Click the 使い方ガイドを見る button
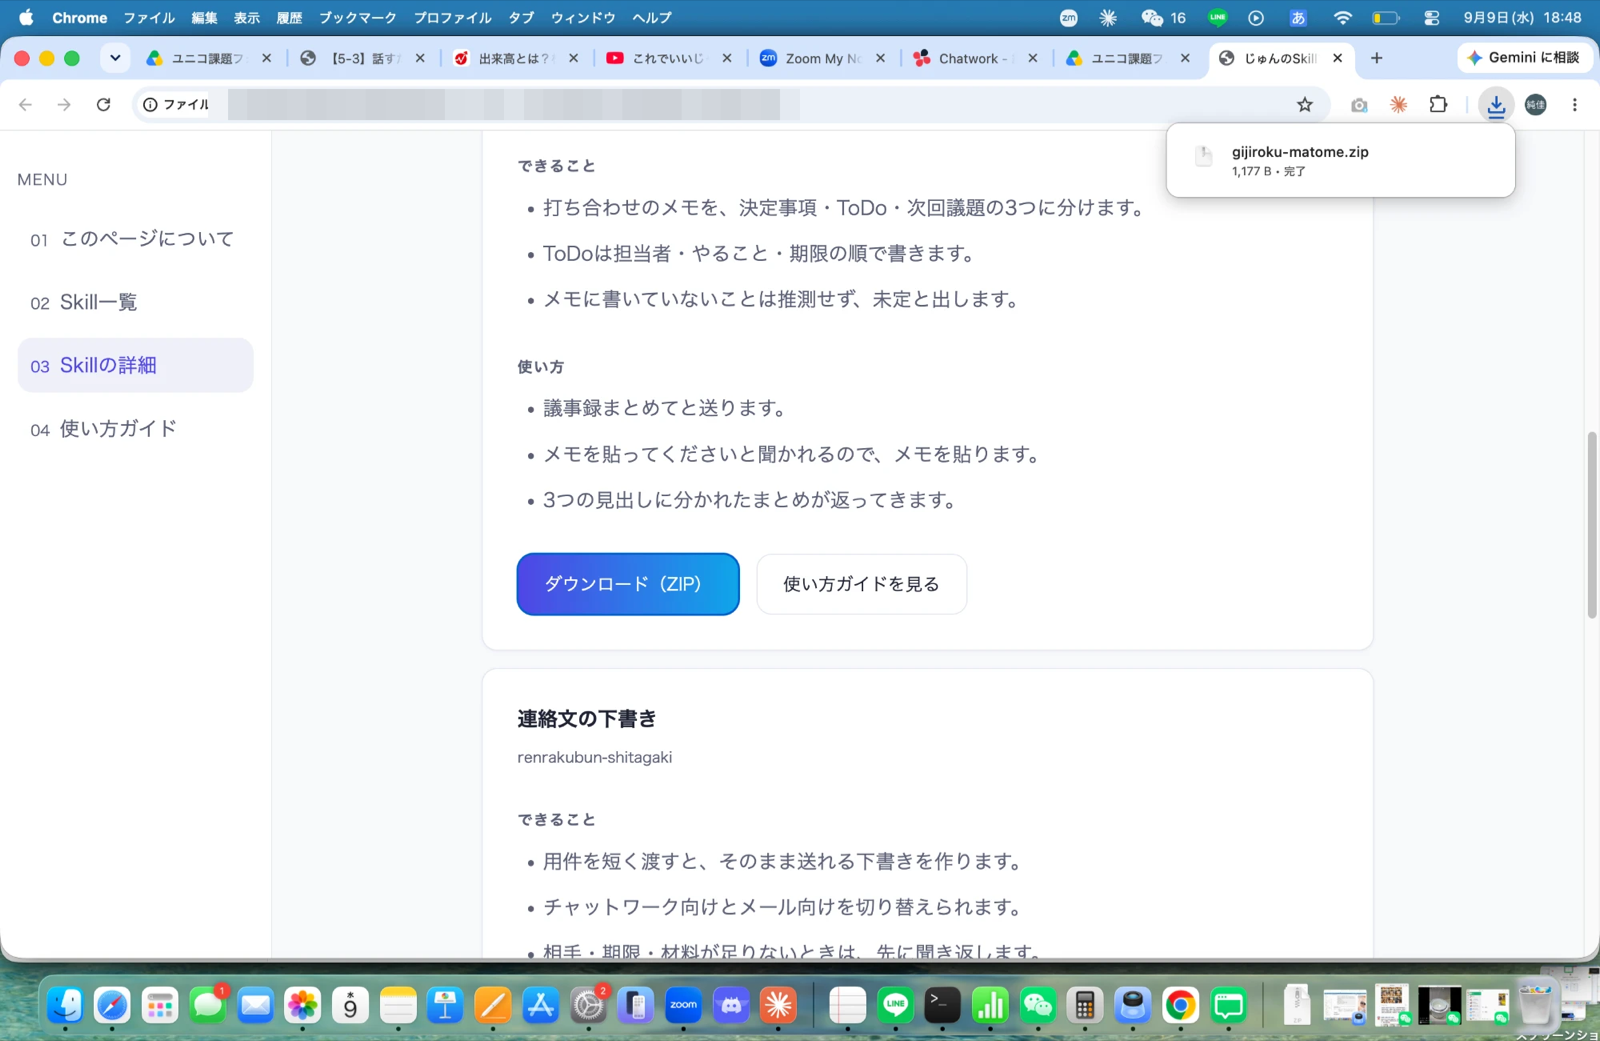 862,584
